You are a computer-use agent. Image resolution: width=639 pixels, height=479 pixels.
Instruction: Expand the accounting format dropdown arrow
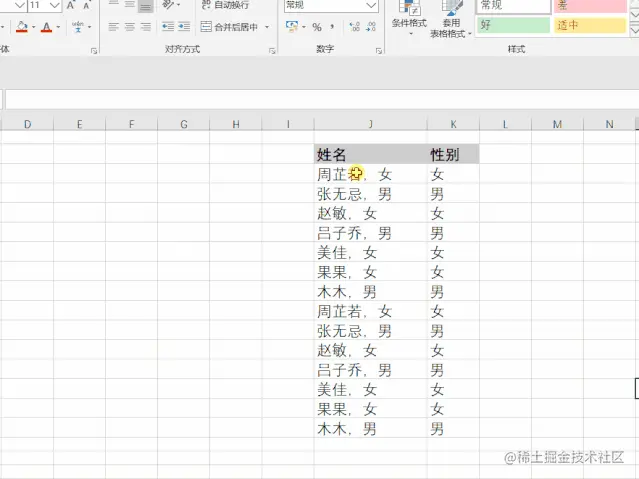304,27
